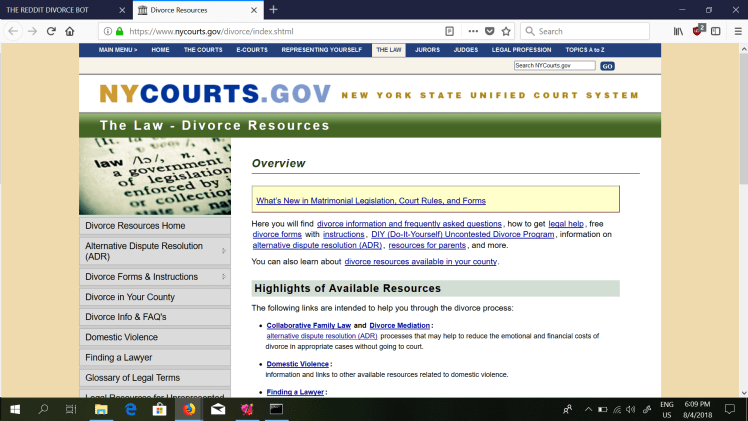Open the notification center icon

[x=729, y=409]
